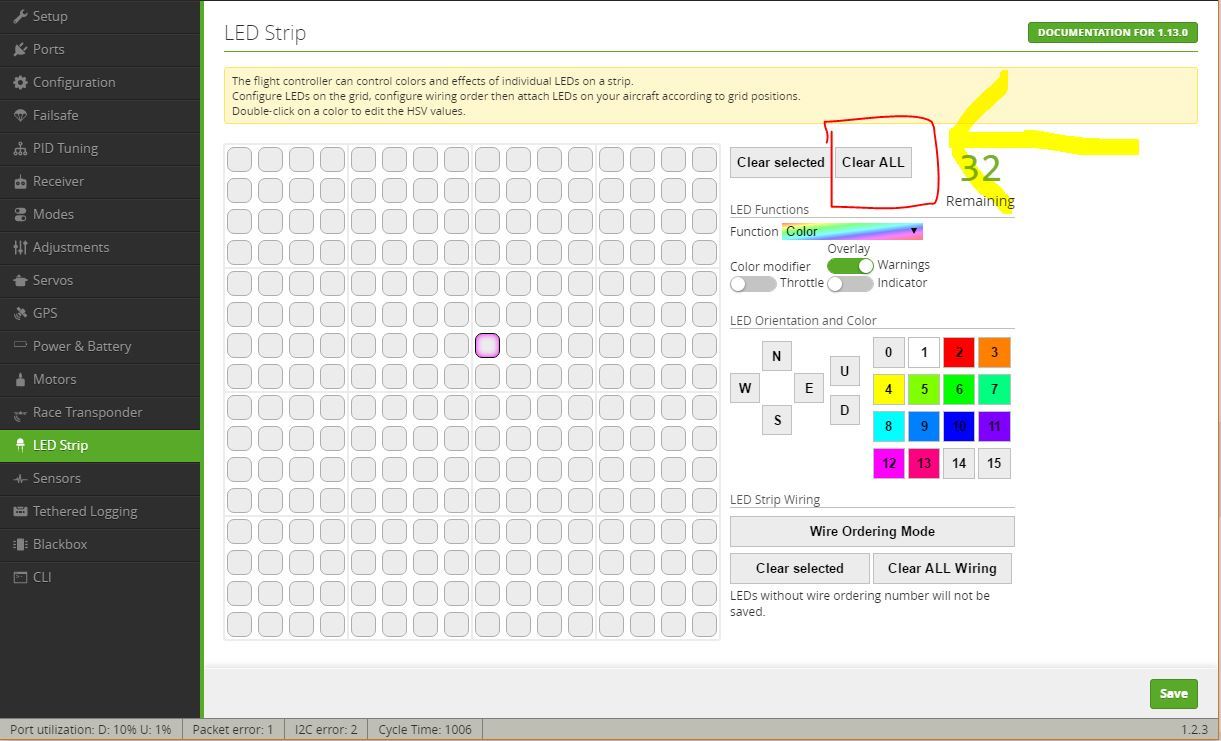The height and width of the screenshot is (741, 1221).
Task: Choose orange color swatch 3
Action: (994, 352)
